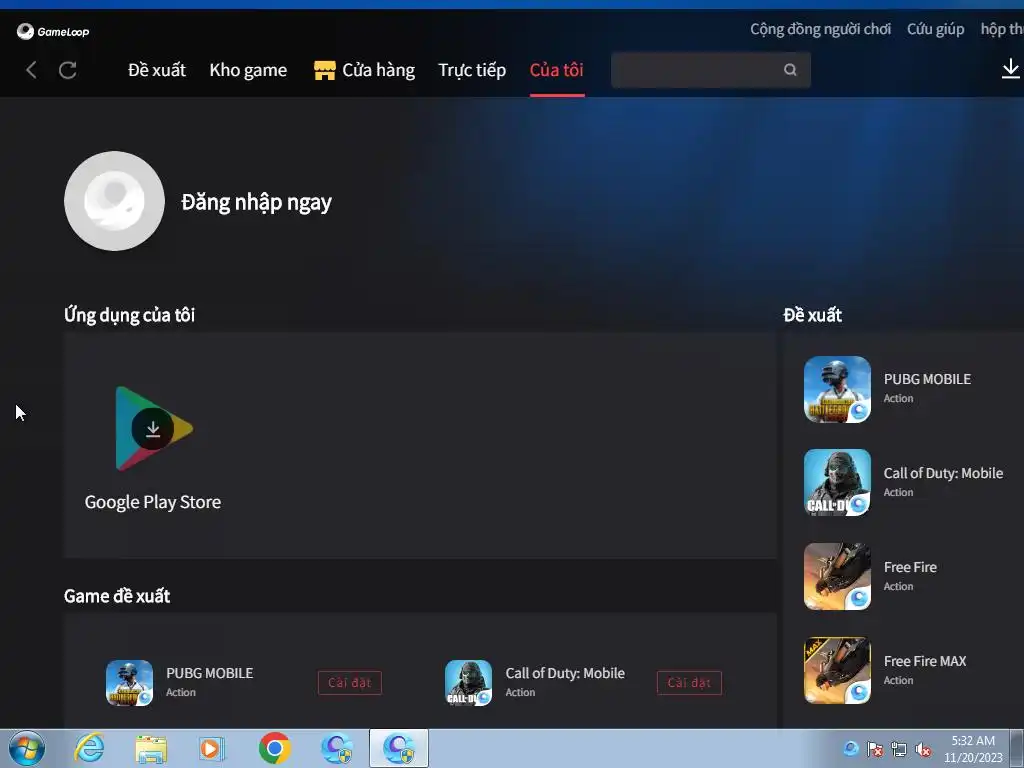Click inside the search box
This screenshot has width=1024, height=768.
[711, 70]
